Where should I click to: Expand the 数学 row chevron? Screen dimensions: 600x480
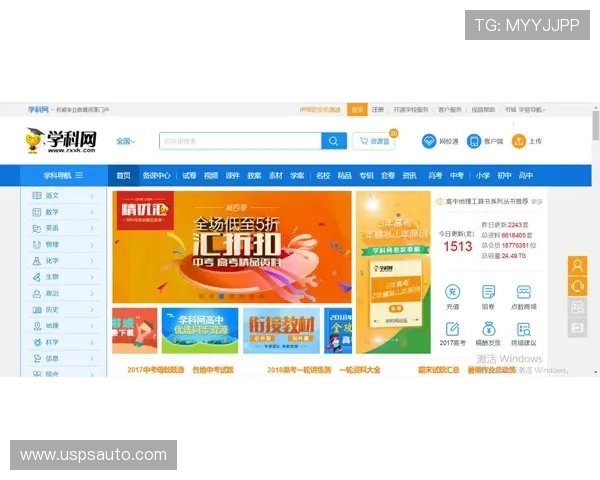(92, 212)
